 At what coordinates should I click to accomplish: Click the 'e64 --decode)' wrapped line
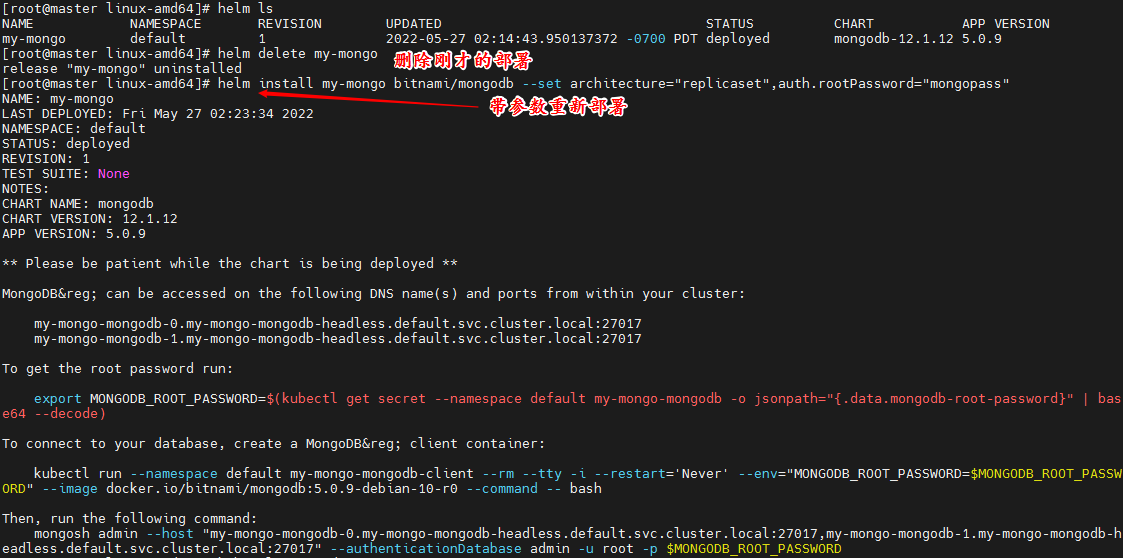[x=54, y=414]
